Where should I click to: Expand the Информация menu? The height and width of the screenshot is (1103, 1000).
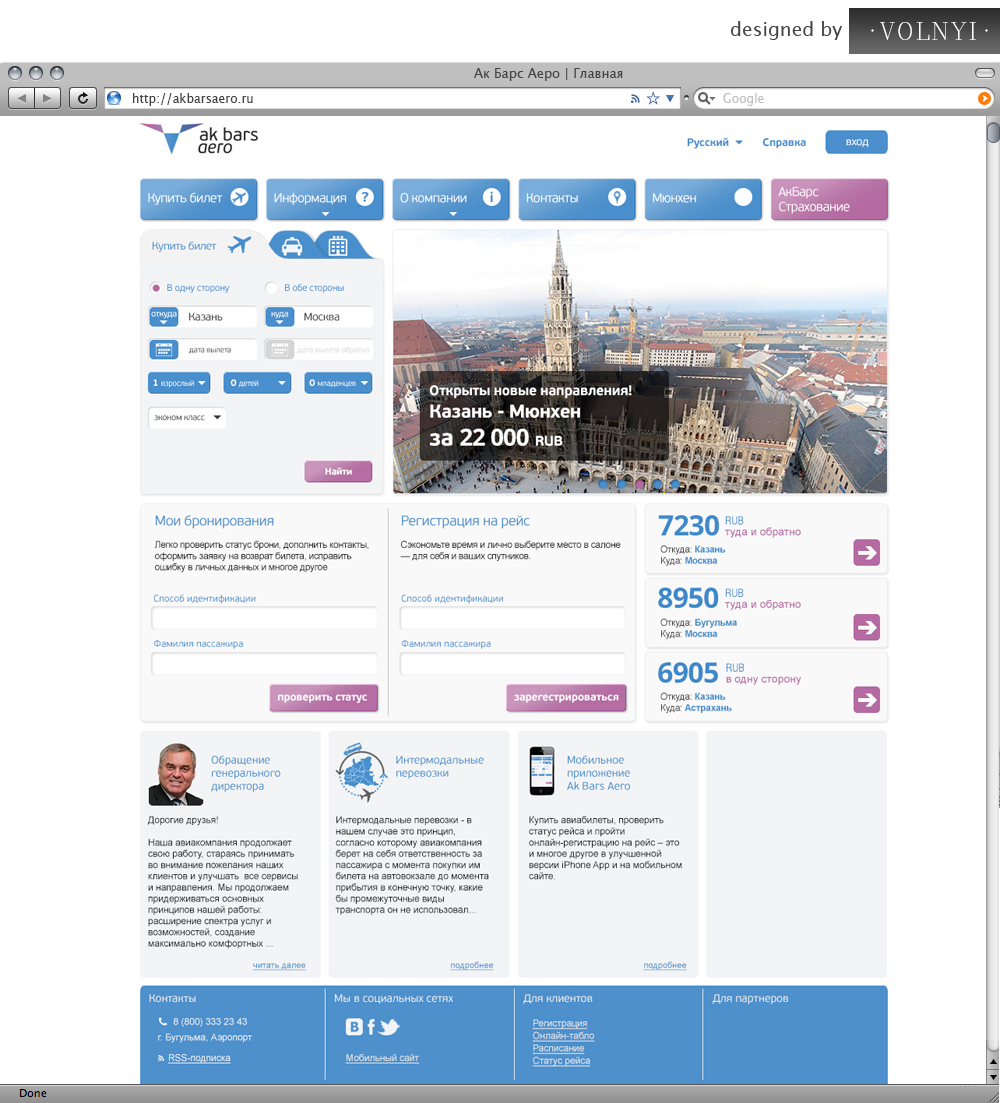point(325,199)
